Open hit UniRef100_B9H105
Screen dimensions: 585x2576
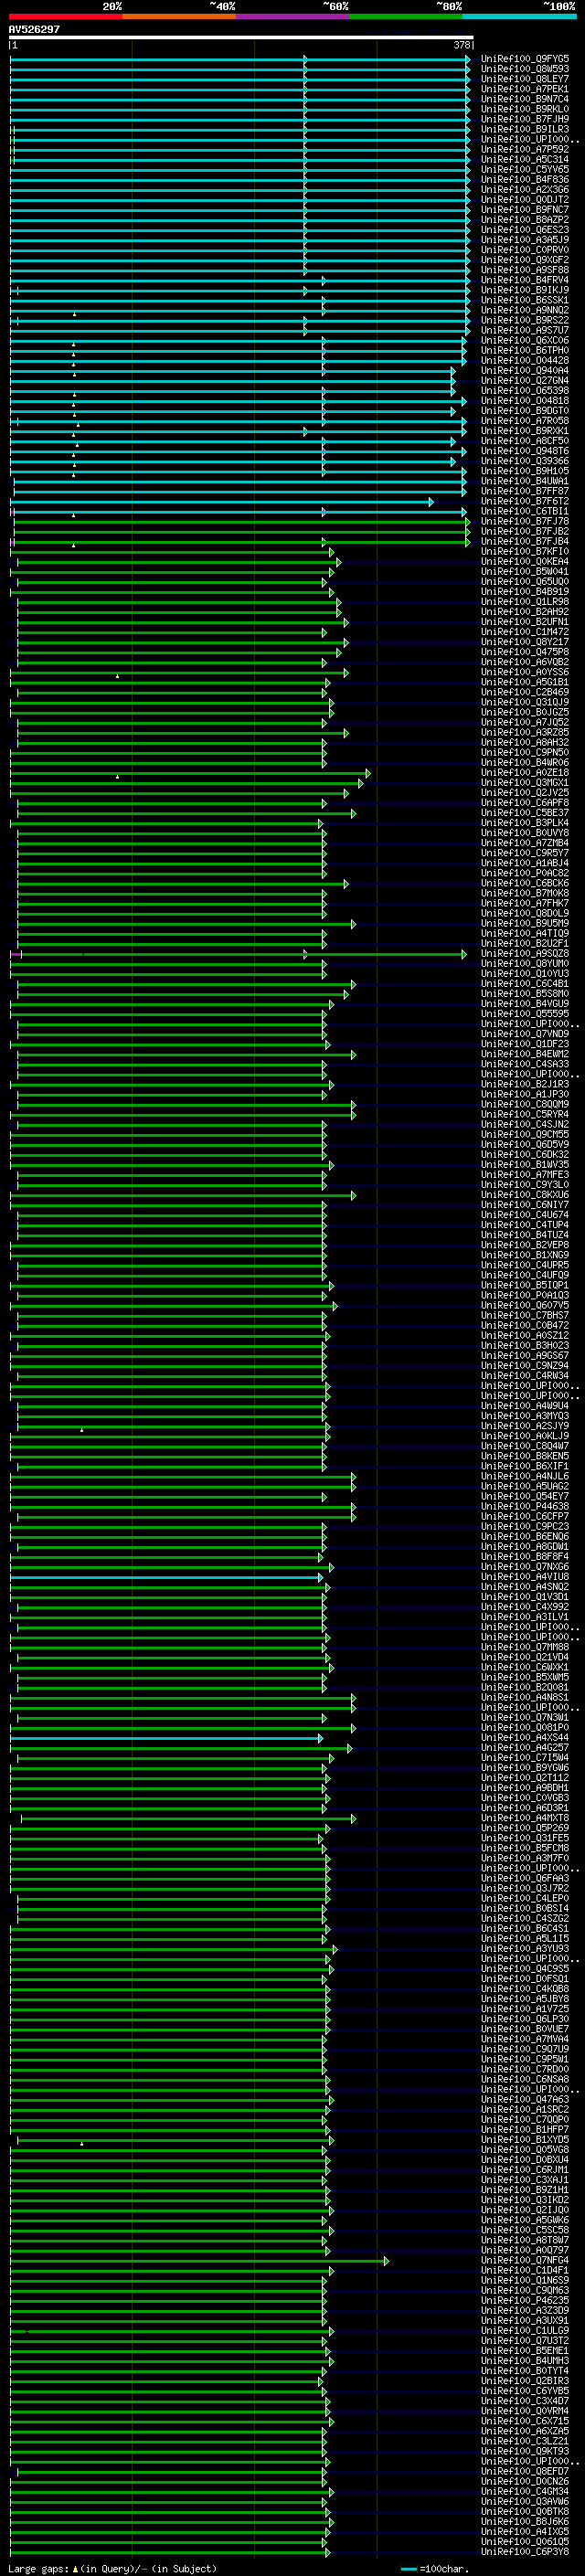pyautogui.click(x=524, y=471)
